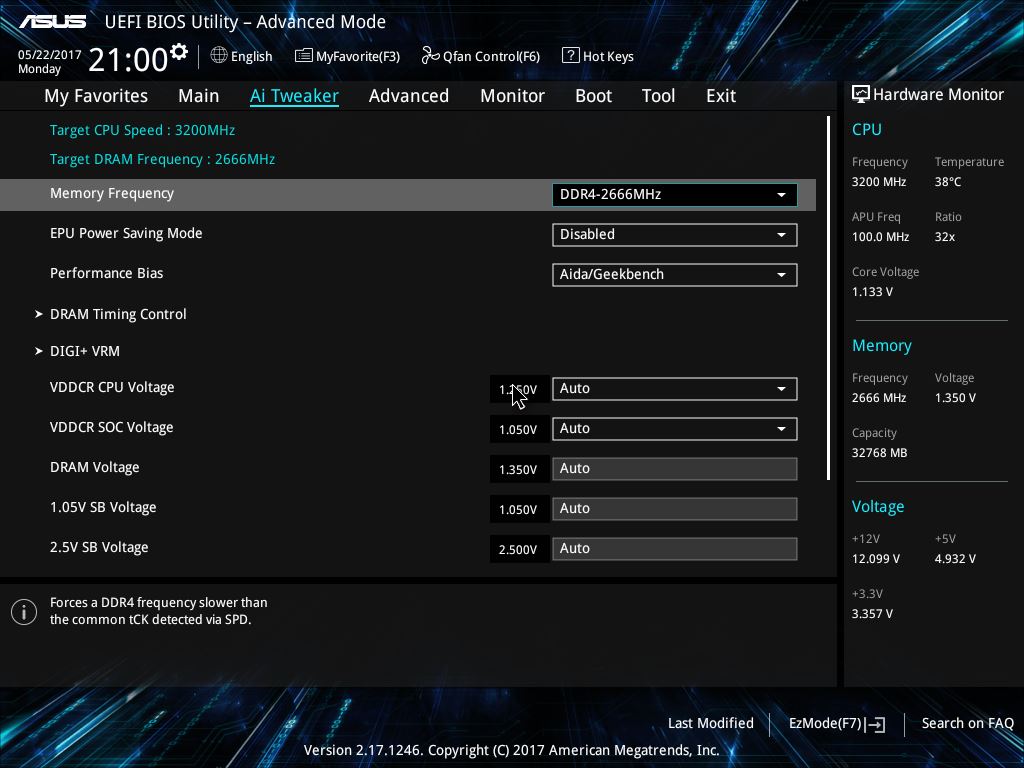Switch to the Advanced tab
Screen dimensions: 1024x768
[x=408, y=96]
